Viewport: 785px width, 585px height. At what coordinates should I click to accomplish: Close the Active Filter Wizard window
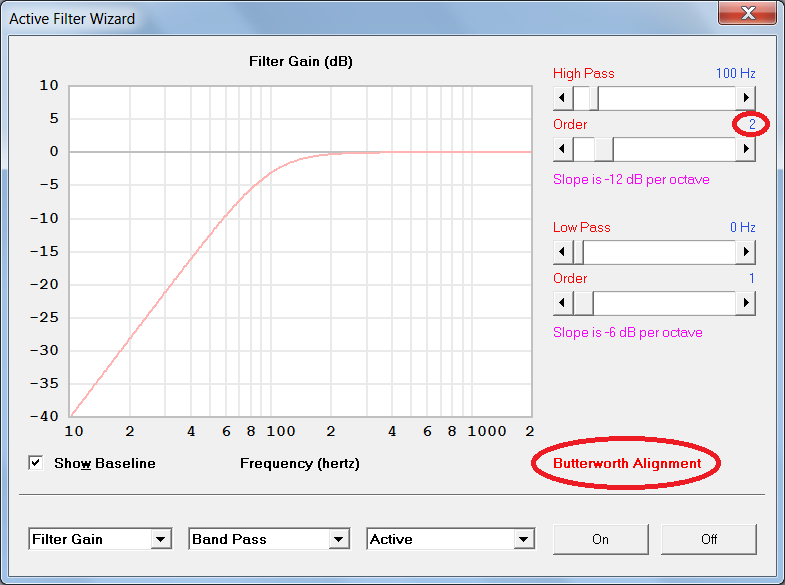747,13
